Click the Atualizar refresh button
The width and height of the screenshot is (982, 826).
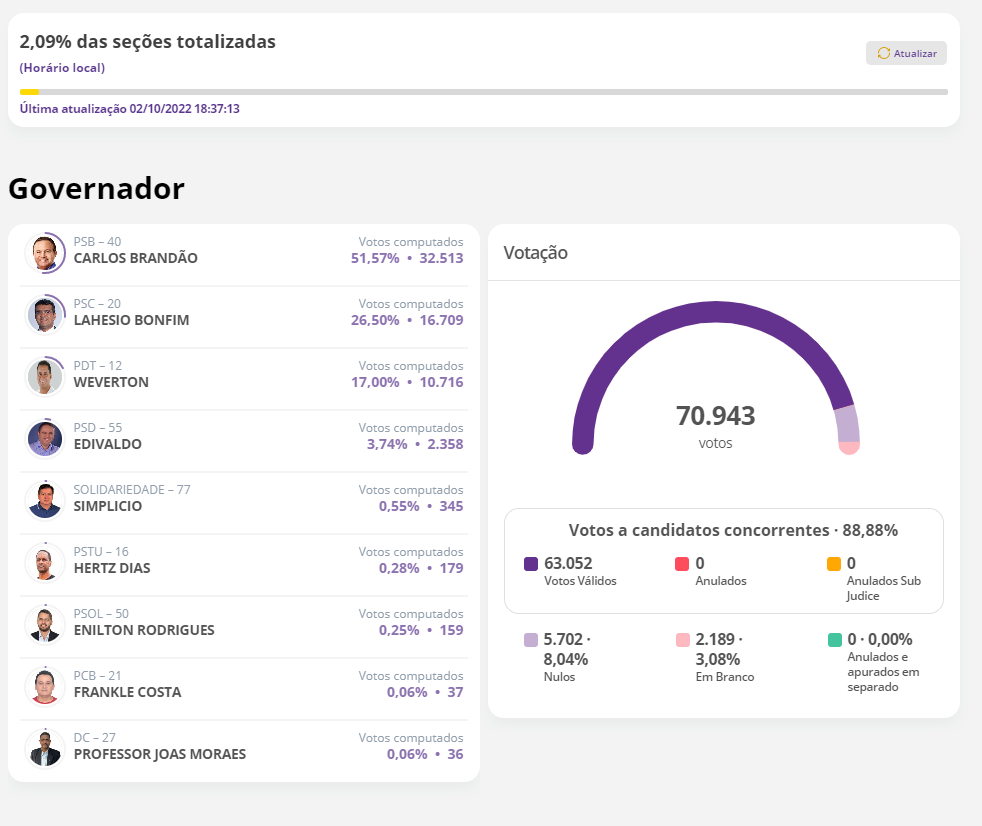(x=906, y=53)
